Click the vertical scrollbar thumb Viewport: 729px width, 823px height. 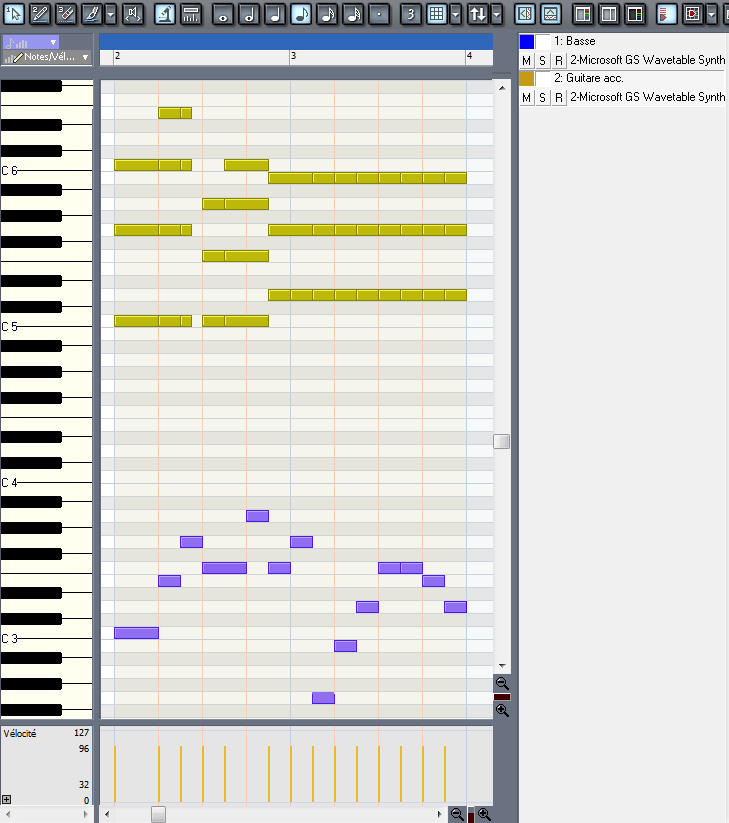pos(502,442)
